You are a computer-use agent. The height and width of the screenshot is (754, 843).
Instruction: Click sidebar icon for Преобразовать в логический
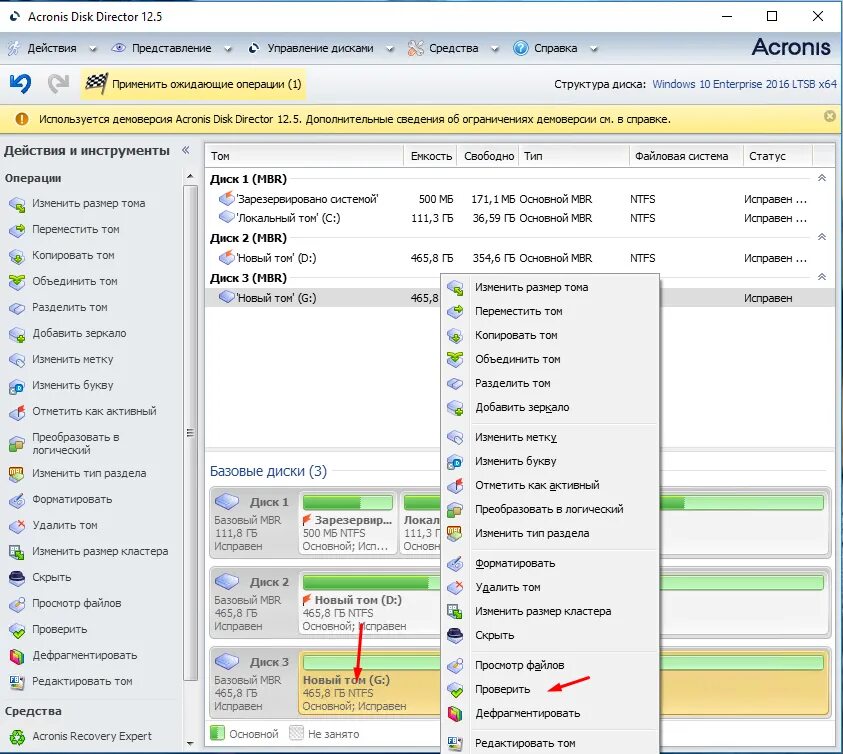pyautogui.click(x=17, y=444)
